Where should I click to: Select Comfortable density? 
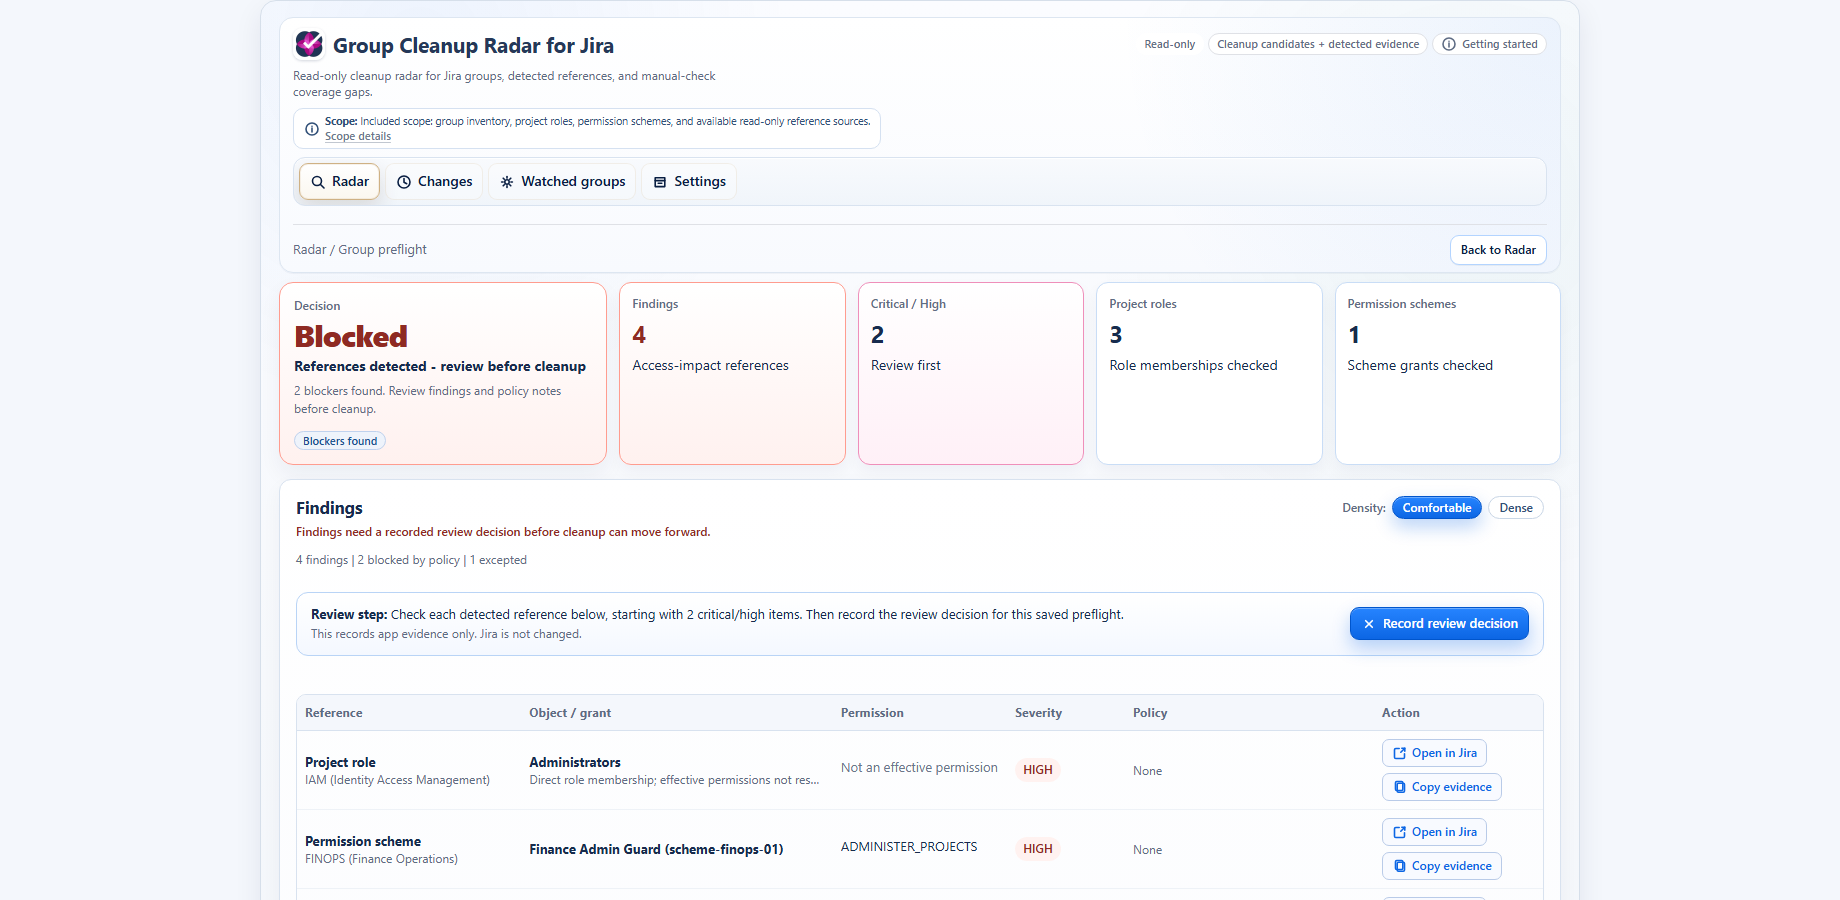(1437, 508)
